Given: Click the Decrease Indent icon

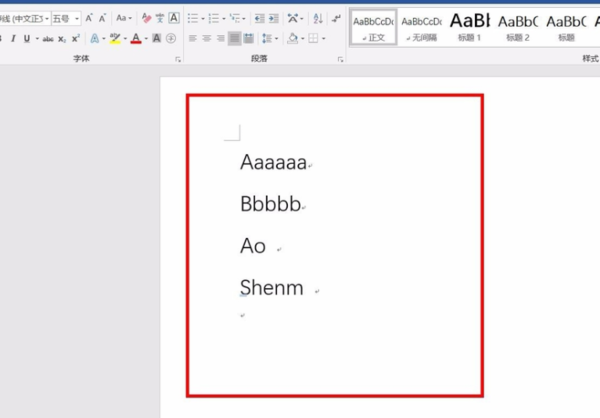Looking at the screenshot, I should click(x=259, y=18).
